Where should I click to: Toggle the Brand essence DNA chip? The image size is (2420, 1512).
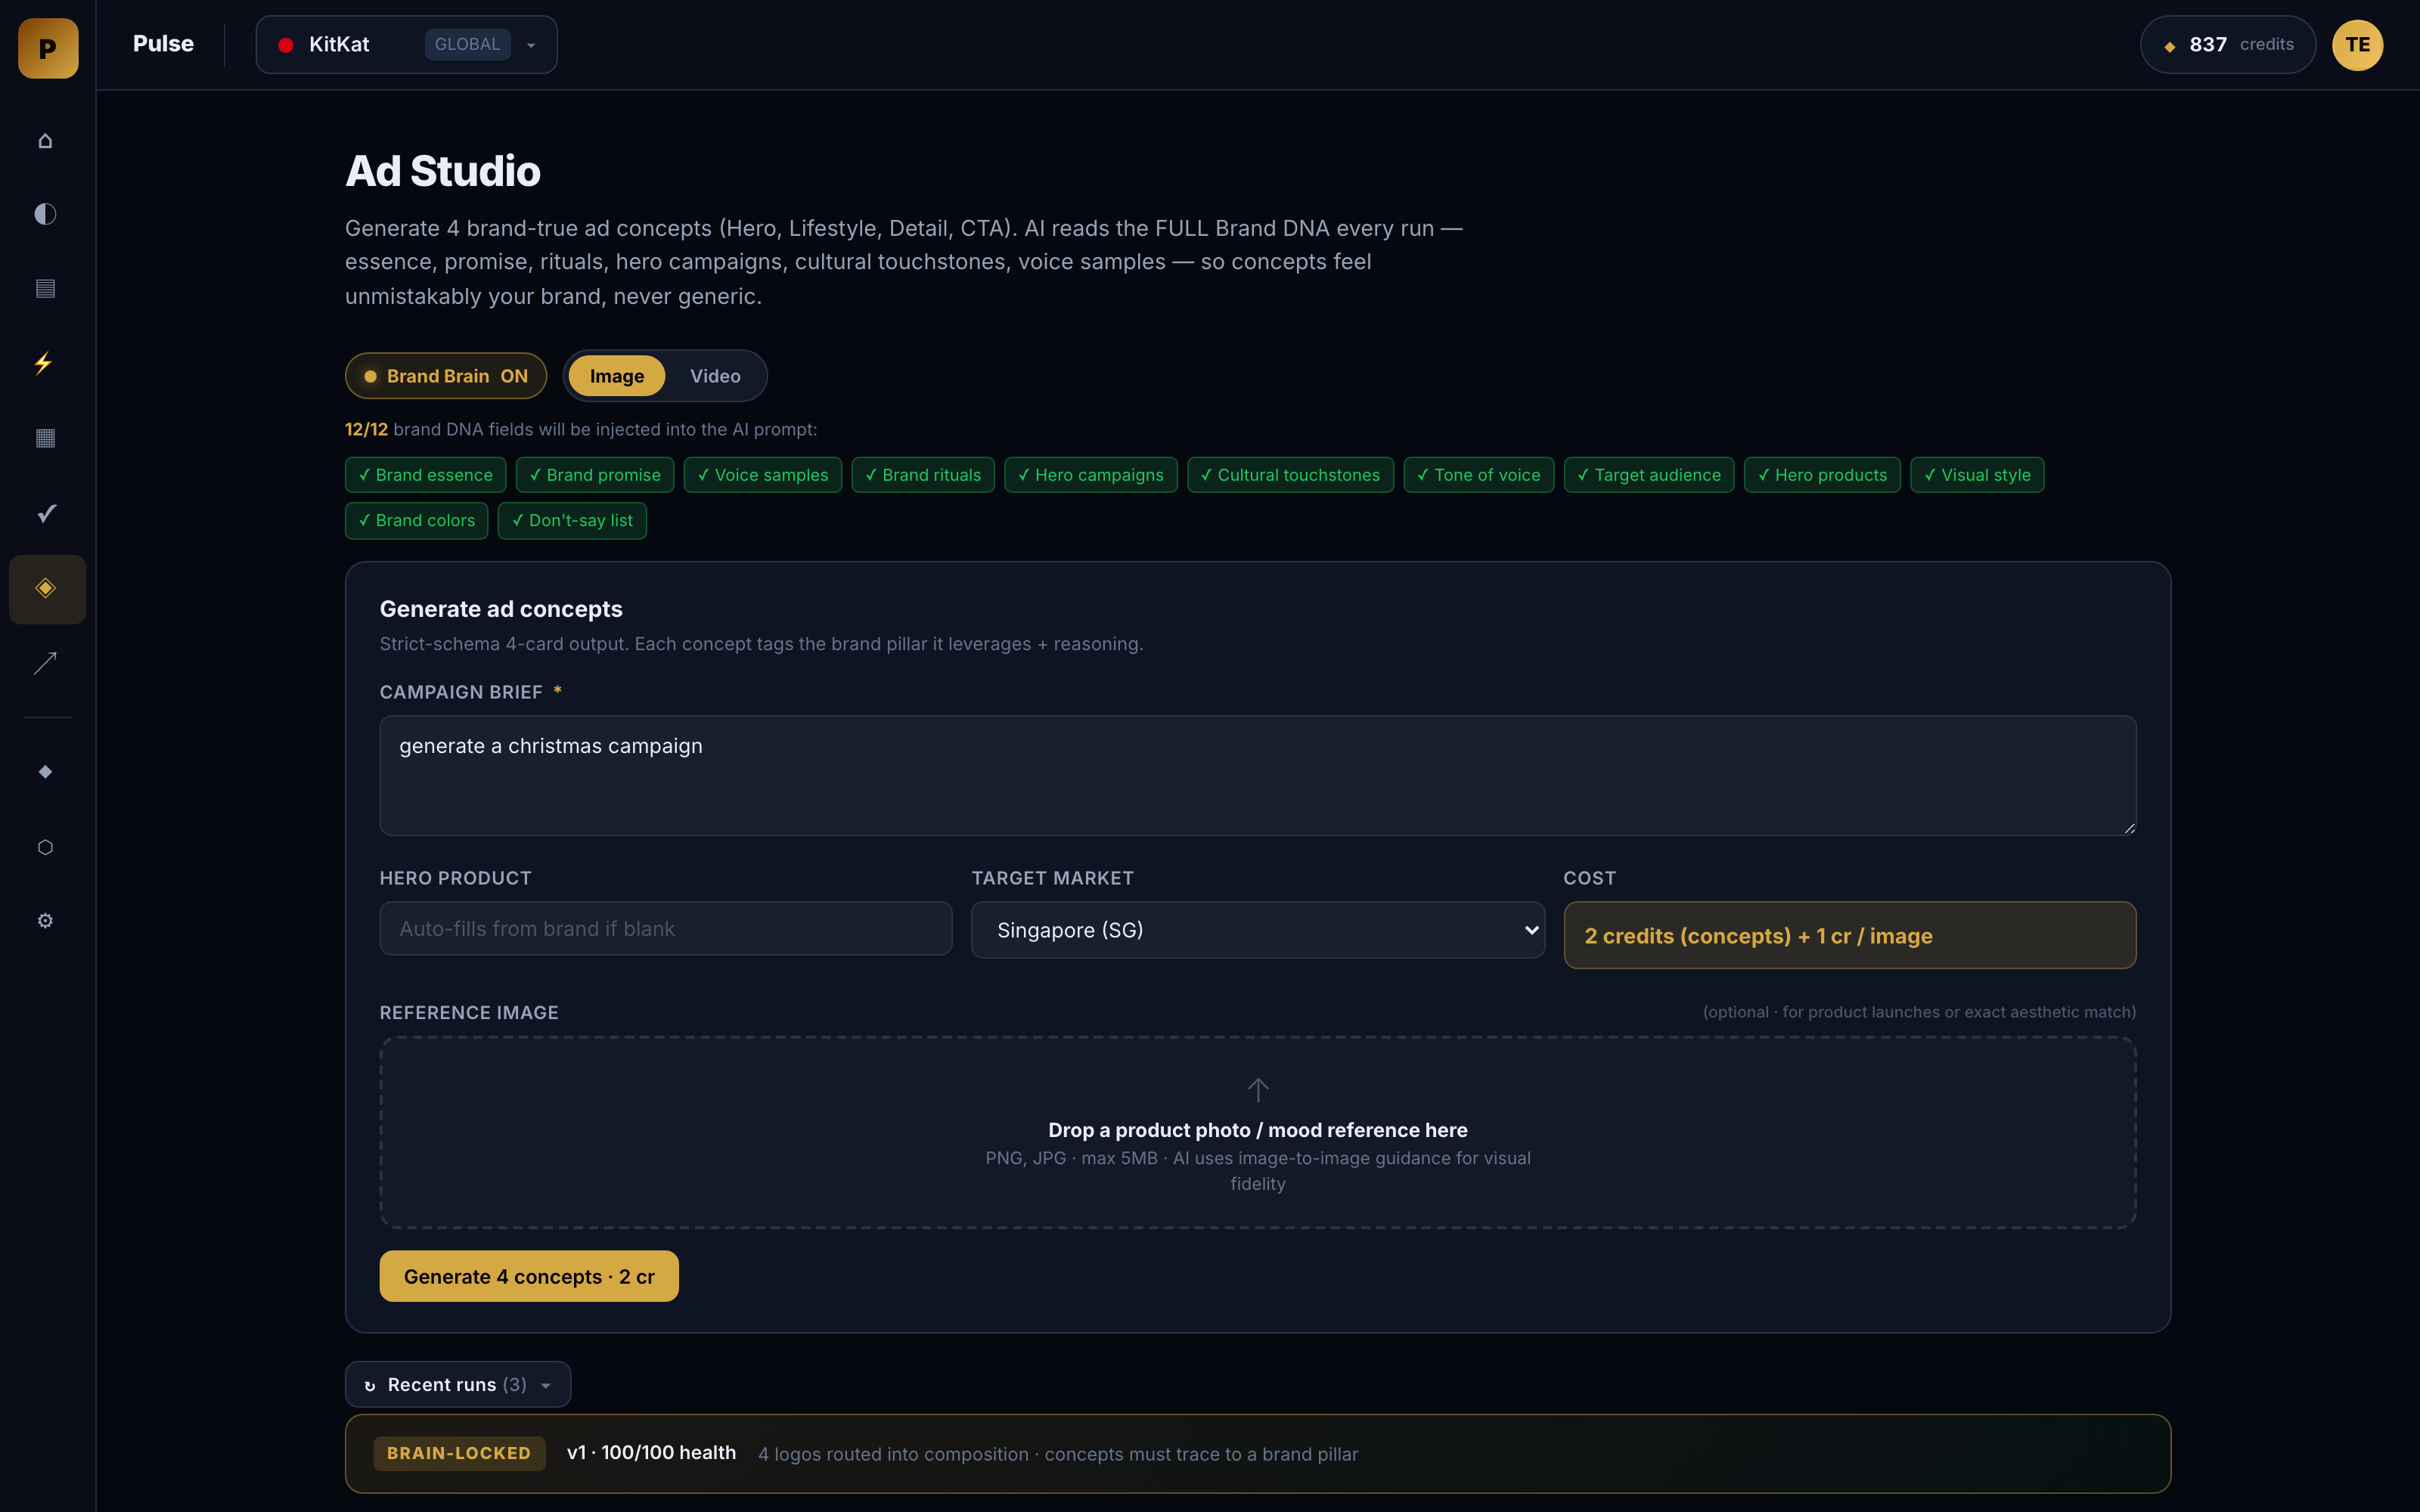(x=426, y=475)
